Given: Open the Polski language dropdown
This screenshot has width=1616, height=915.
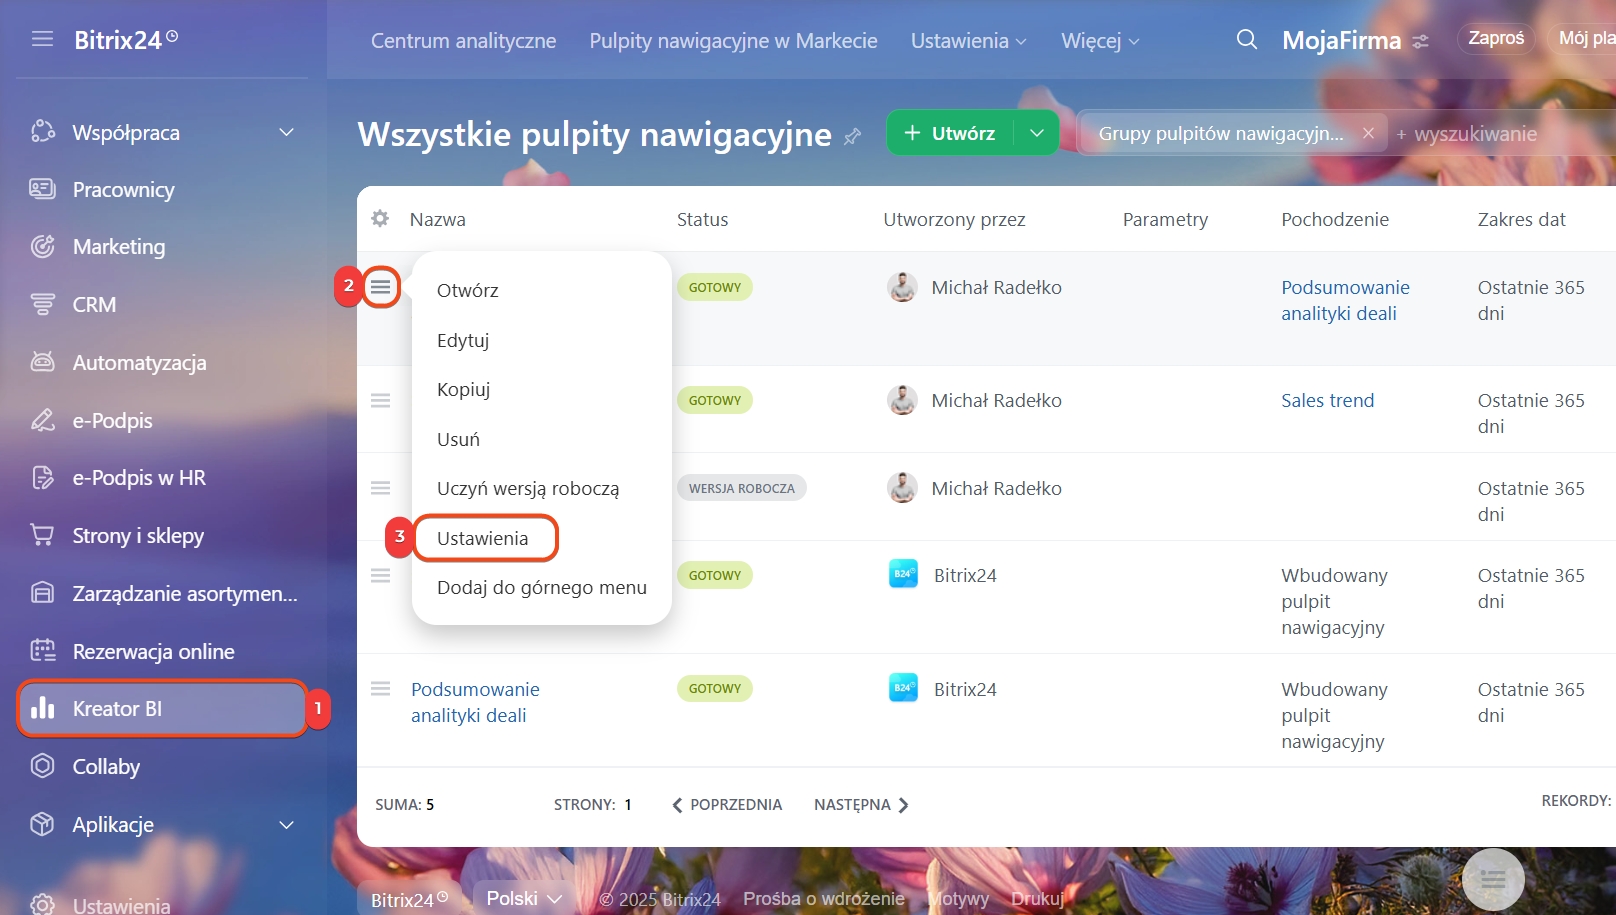Looking at the screenshot, I should pyautogui.click(x=523, y=898).
